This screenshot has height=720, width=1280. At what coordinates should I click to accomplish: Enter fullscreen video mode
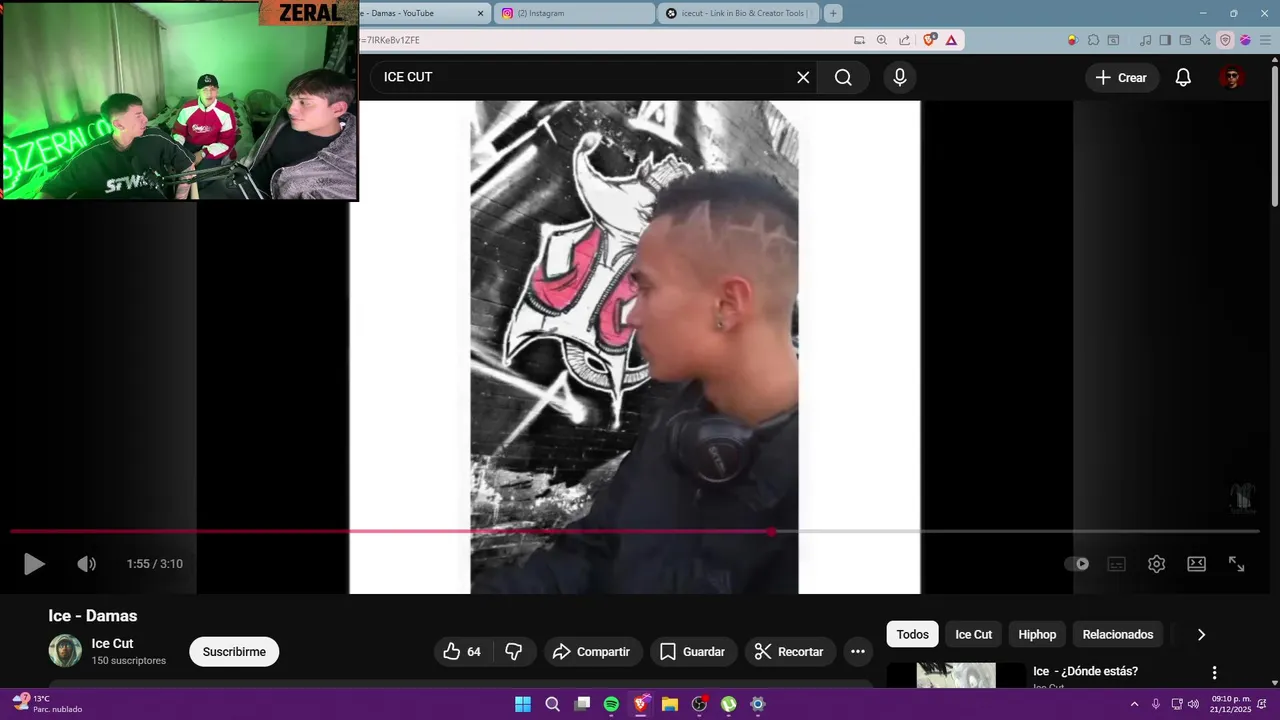click(x=1237, y=564)
